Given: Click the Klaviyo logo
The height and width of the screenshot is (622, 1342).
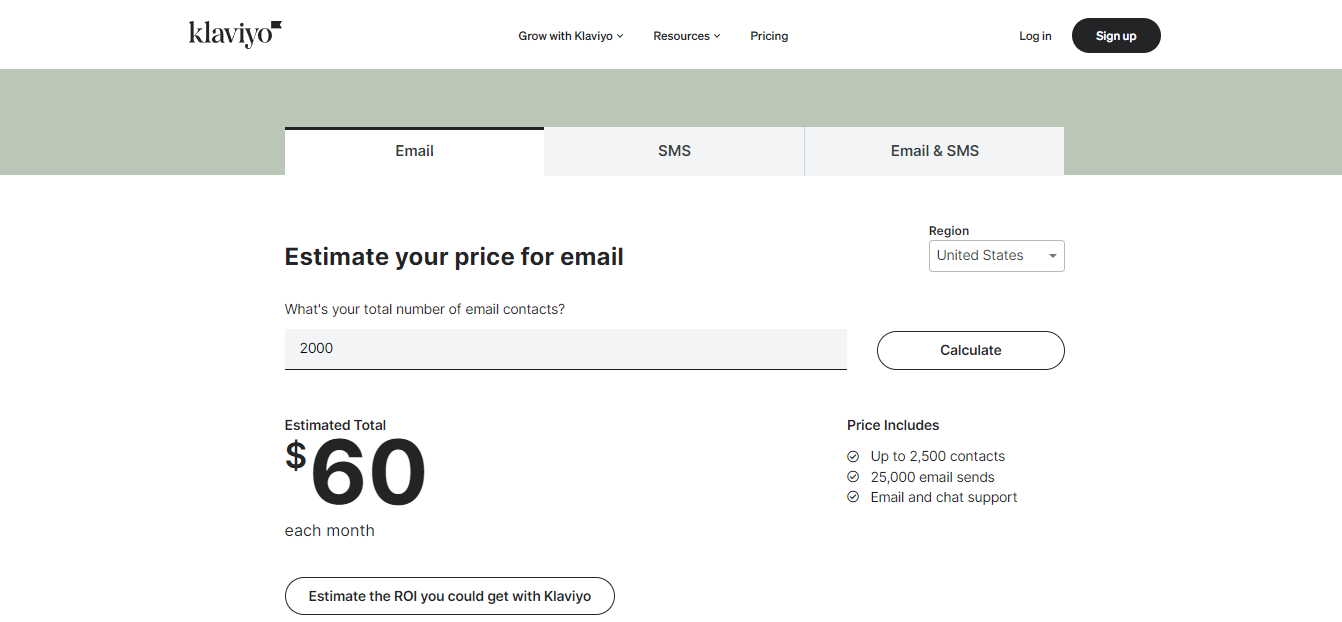Looking at the screenshot, I should click(235, 35).
